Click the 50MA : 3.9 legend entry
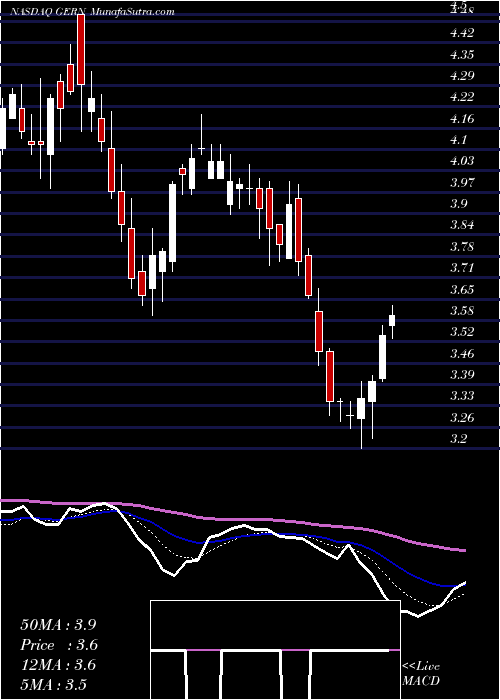Image resolution: width=500 pixels, height=700 pixels. click(x=58, y=625)
